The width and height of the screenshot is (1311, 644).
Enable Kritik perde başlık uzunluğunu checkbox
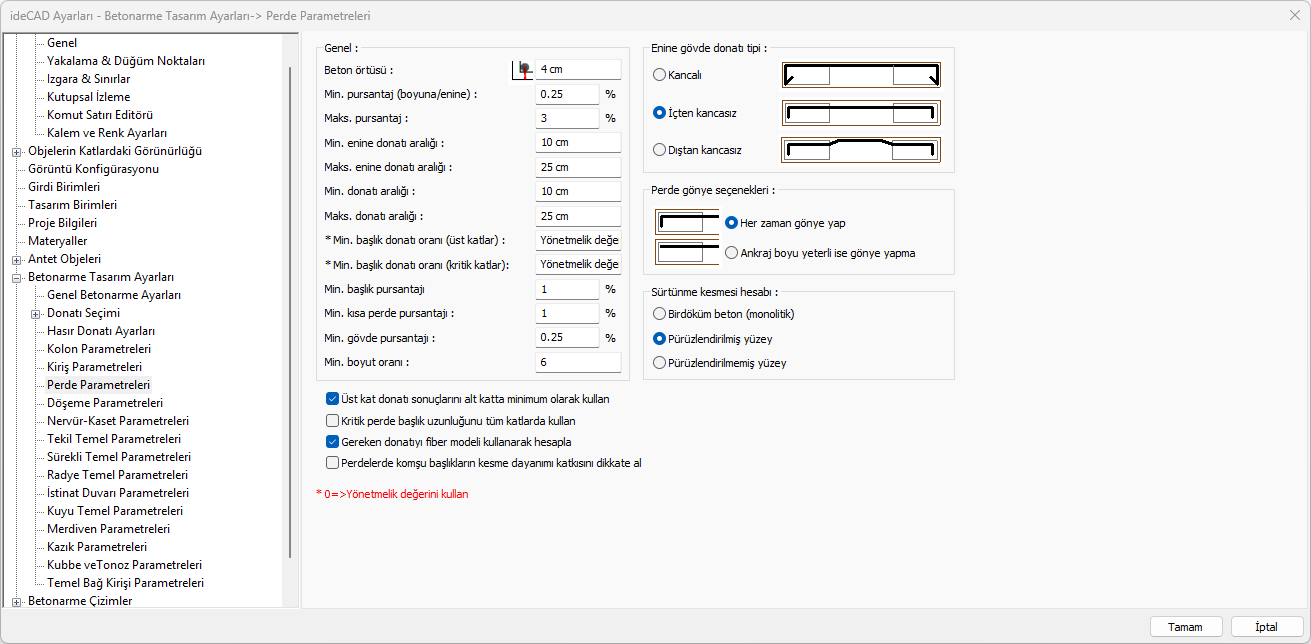click(x=333, y=421)
